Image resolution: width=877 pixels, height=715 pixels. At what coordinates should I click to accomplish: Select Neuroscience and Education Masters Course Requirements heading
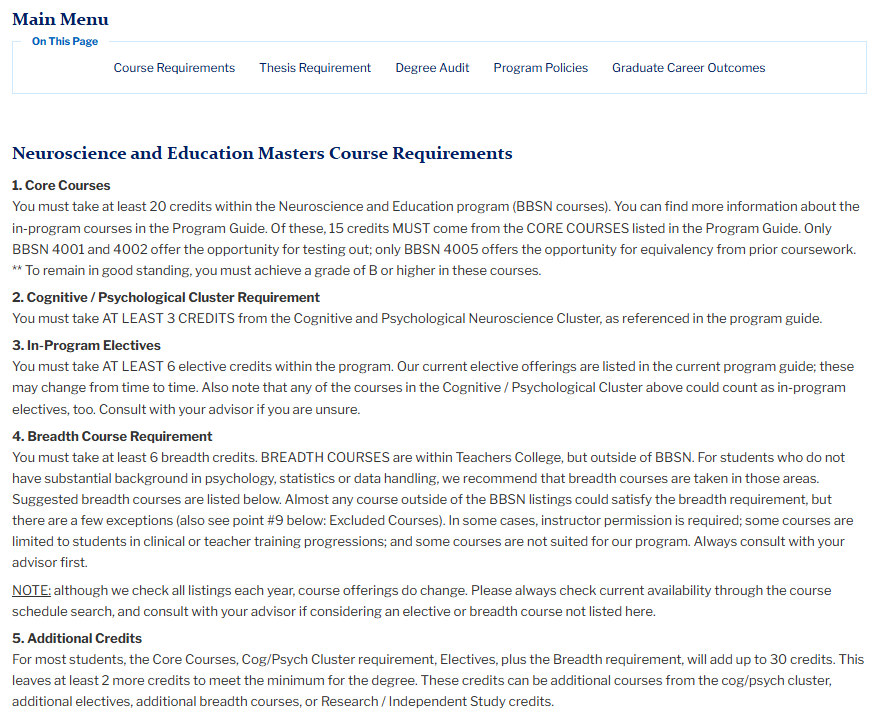point(262,153)
